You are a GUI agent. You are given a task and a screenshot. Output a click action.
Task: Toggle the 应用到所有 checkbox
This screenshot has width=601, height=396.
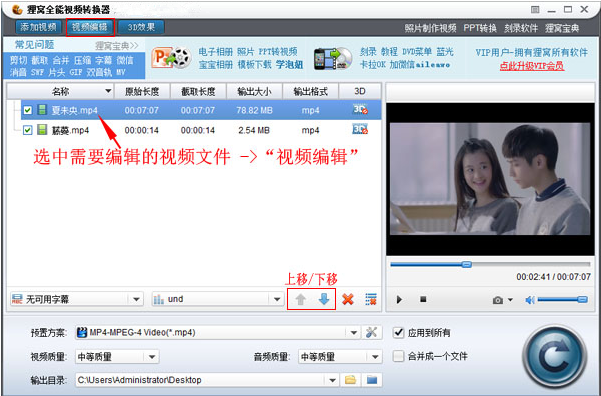pyautogui.click(x=399, y=332)
